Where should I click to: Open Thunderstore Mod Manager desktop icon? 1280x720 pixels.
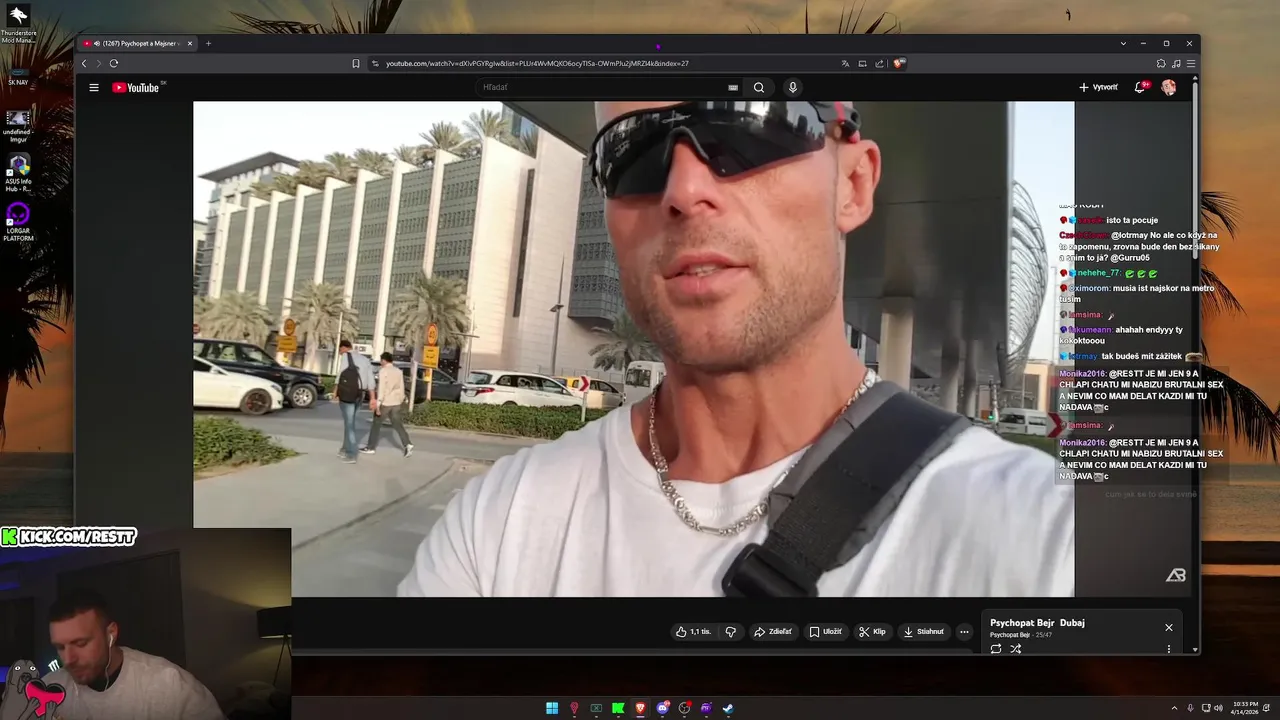coord(18,25)
